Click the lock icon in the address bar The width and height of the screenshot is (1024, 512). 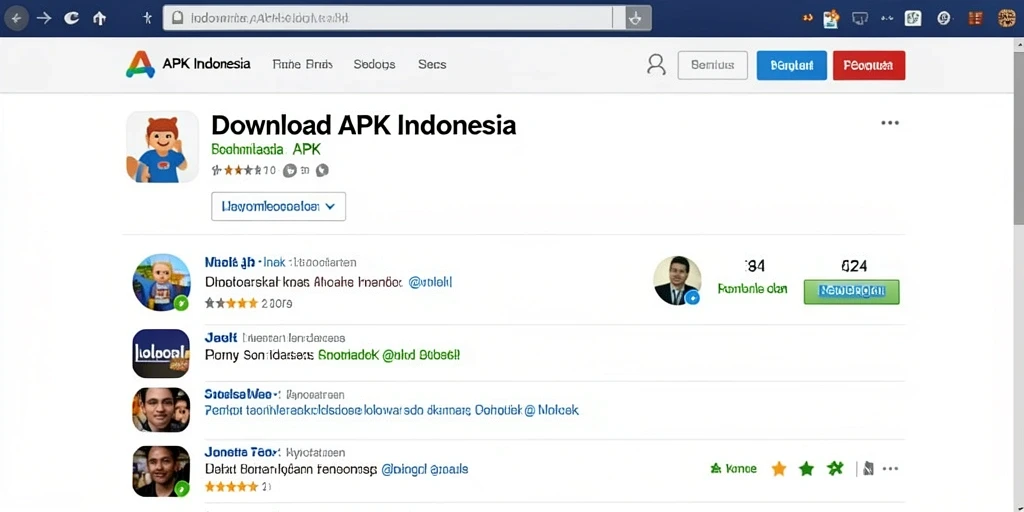point(177,18)
